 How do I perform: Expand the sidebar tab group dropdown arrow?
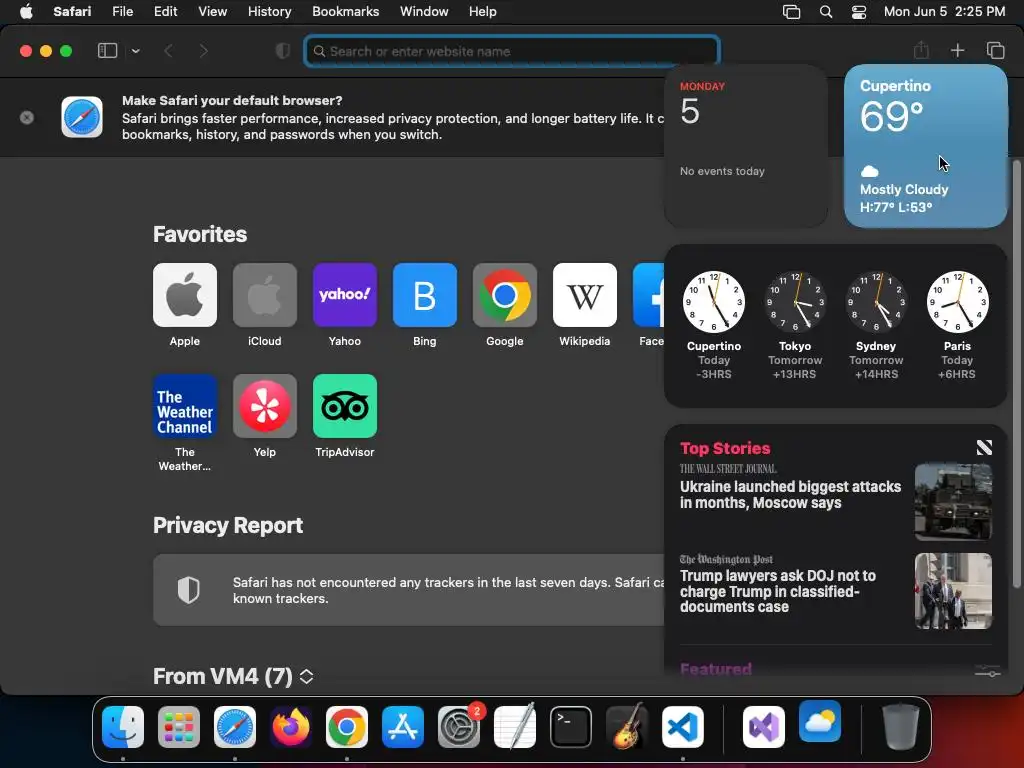pyautogui.click(x=136, y=51)
